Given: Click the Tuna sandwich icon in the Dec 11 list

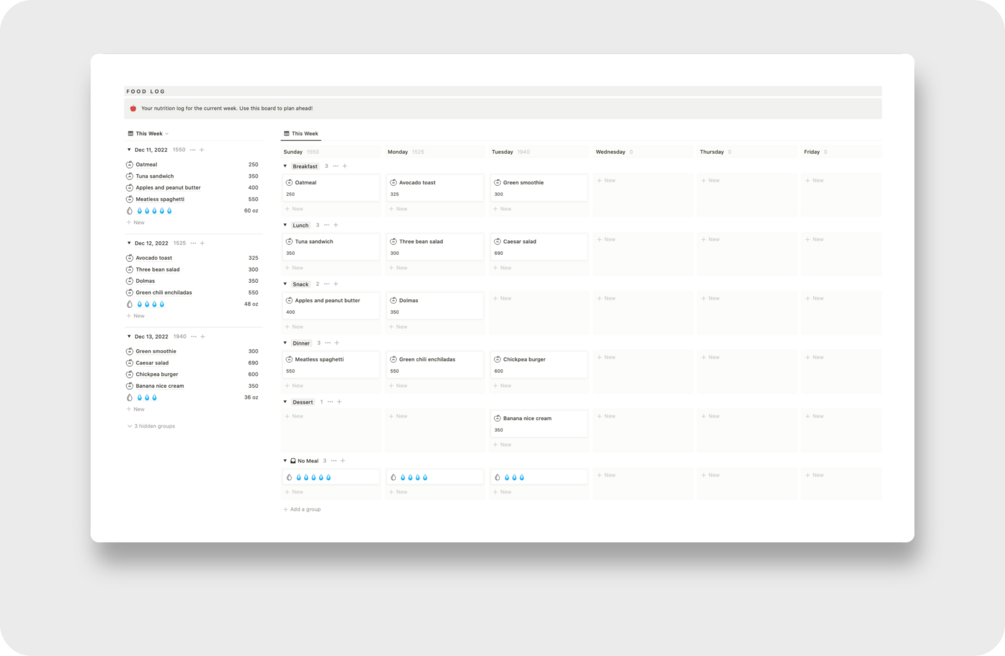Looking at the screenshot, I should click(x=129, y=176).
